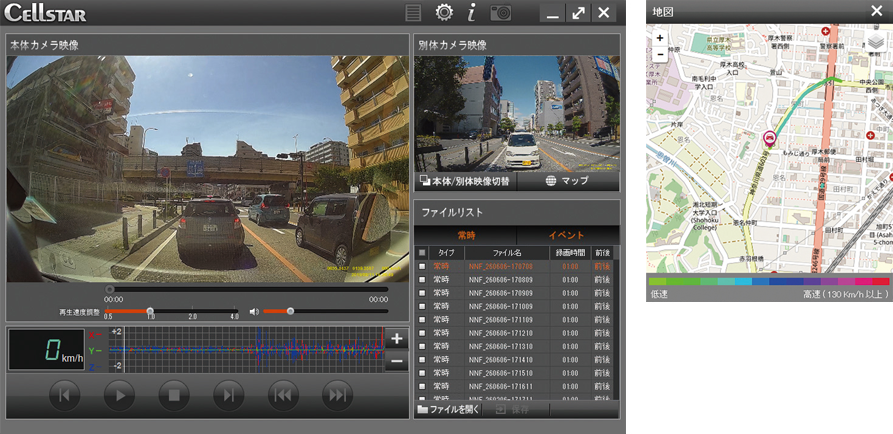The image size is (893, 434).
Task: Open map layers icon
Action: pos(876,44)
